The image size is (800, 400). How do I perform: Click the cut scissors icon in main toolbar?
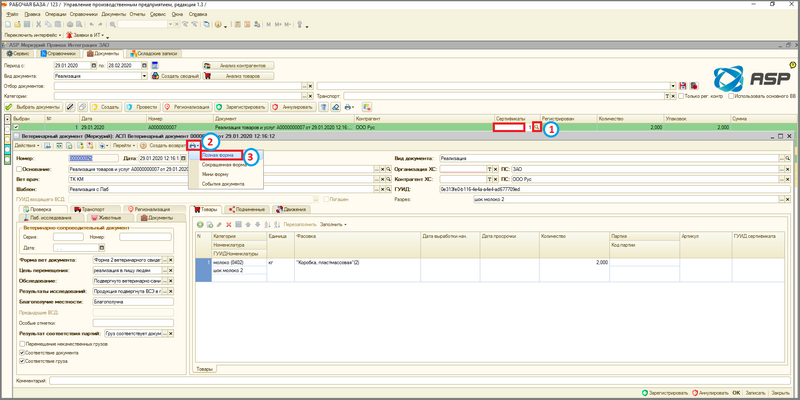tap(38, 24)
